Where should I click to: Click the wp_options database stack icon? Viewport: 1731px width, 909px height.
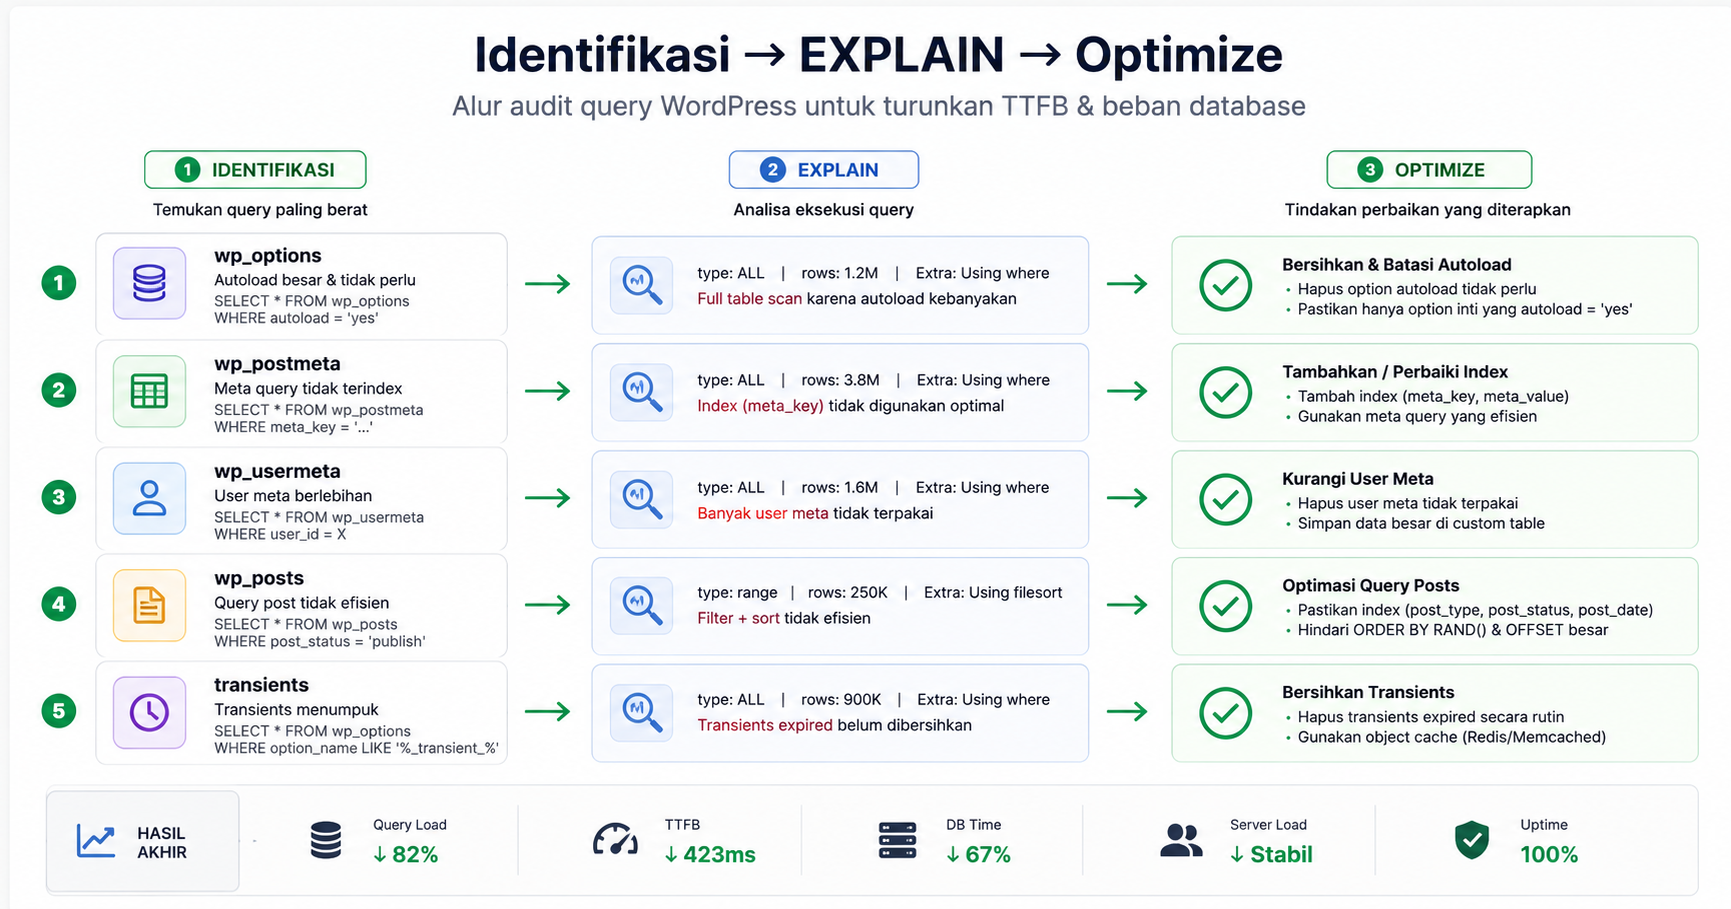point(149,283)
